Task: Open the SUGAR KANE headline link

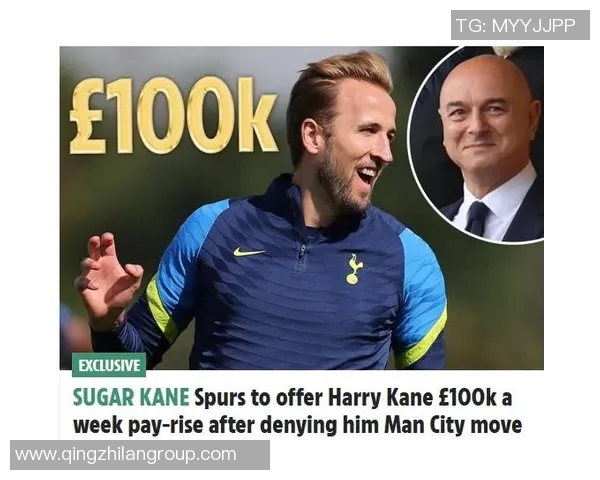Action: pos(297,411)
